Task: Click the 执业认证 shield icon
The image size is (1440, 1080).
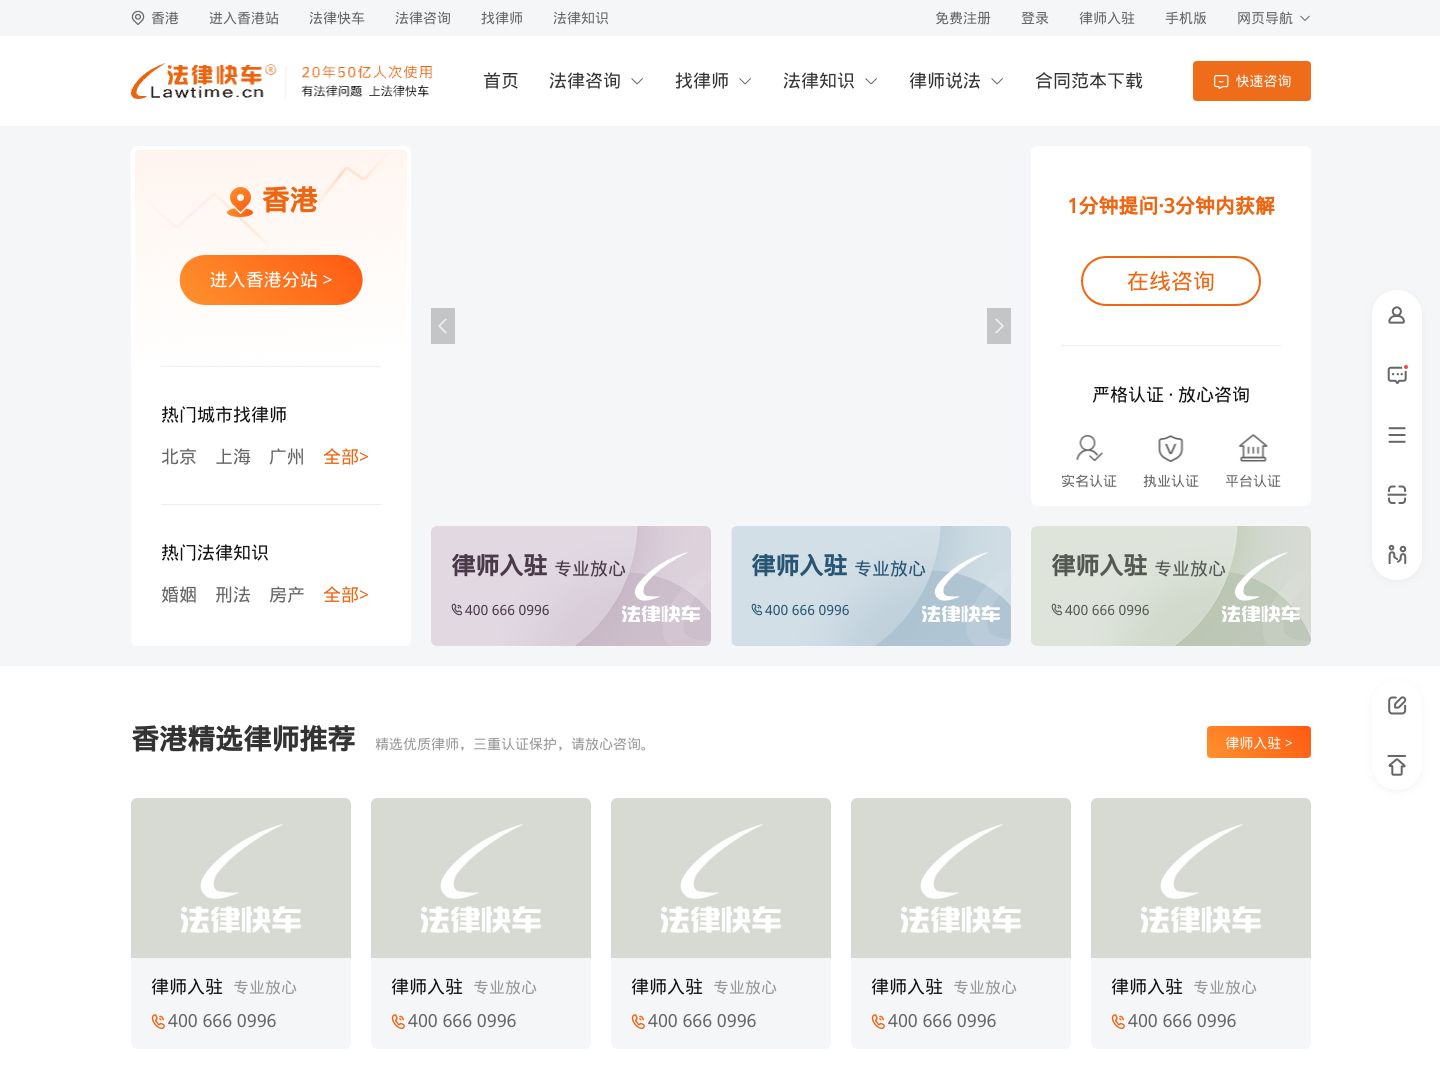Action: coord(1171,448)
